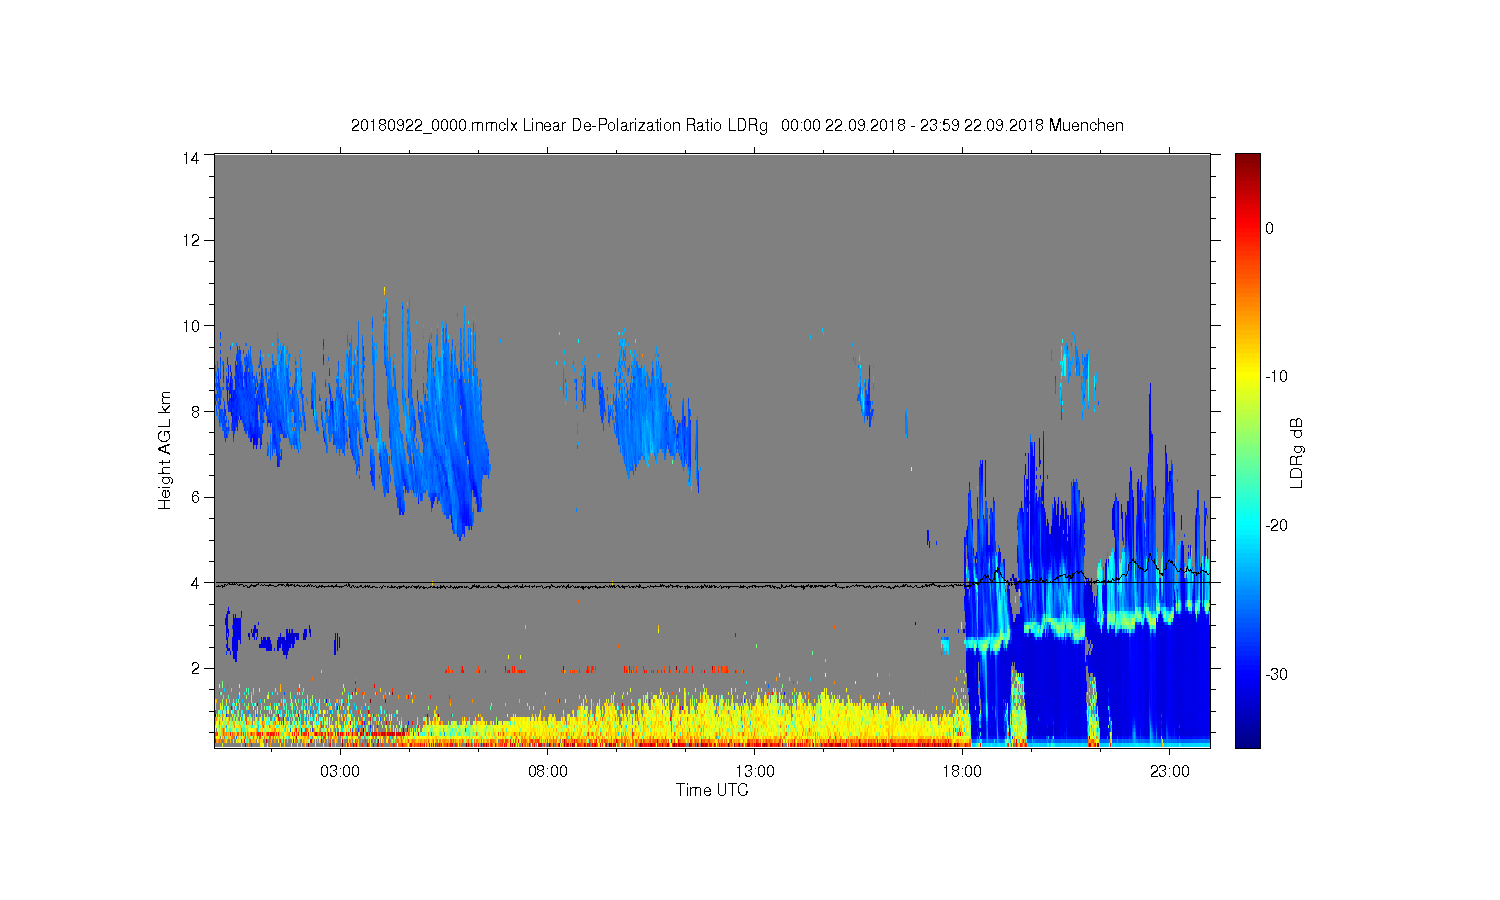
Task: Click the 13:00 time tick label
Action: (755, 772)
